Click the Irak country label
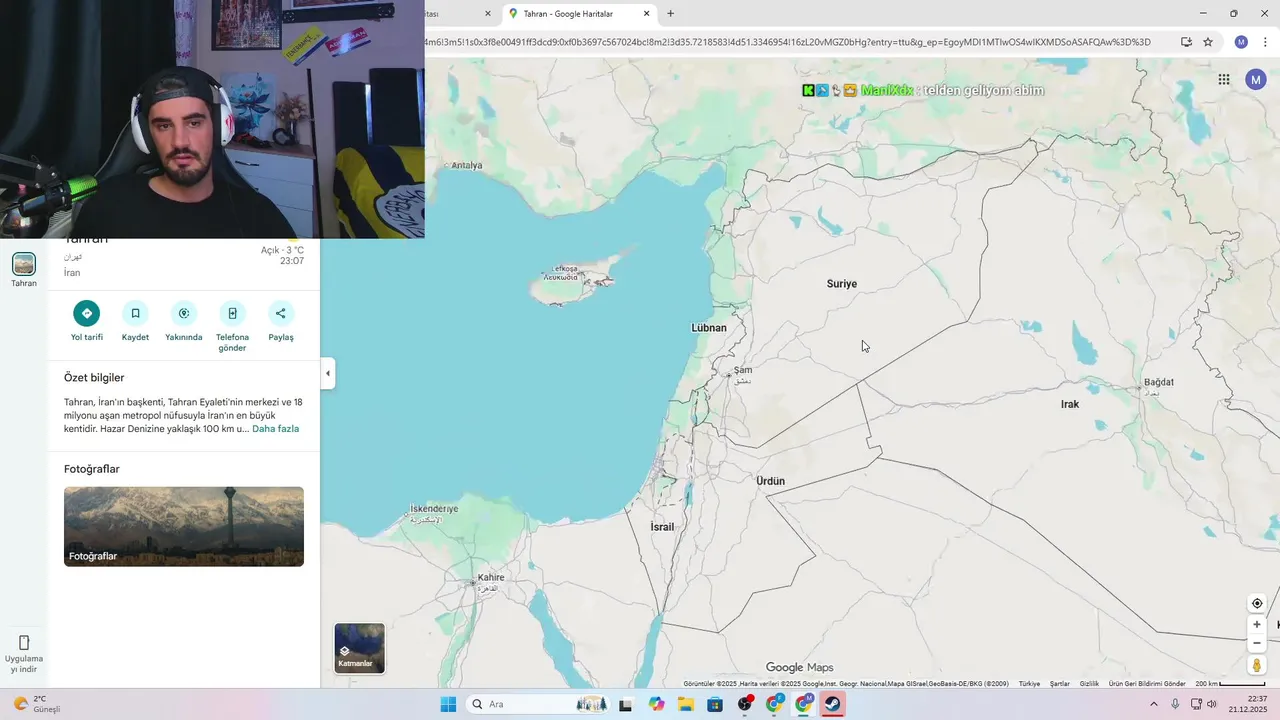1280x720 pixels. 1070,404
